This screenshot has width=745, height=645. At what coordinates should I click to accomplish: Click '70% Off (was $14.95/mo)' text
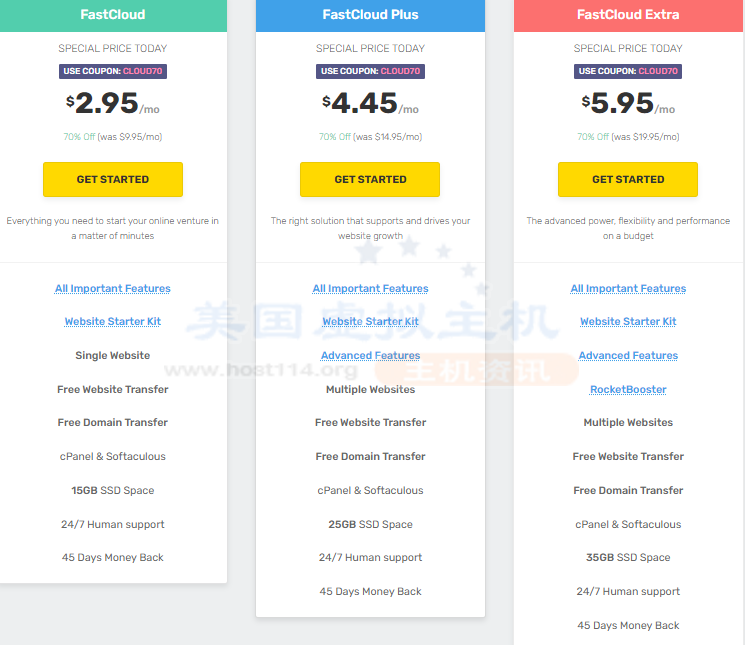coord(370,137)
